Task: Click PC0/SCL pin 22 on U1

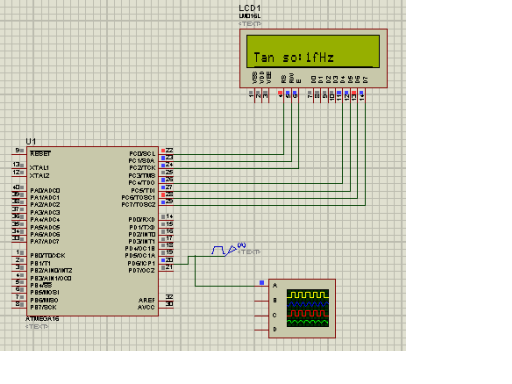Action: (166, 152)
